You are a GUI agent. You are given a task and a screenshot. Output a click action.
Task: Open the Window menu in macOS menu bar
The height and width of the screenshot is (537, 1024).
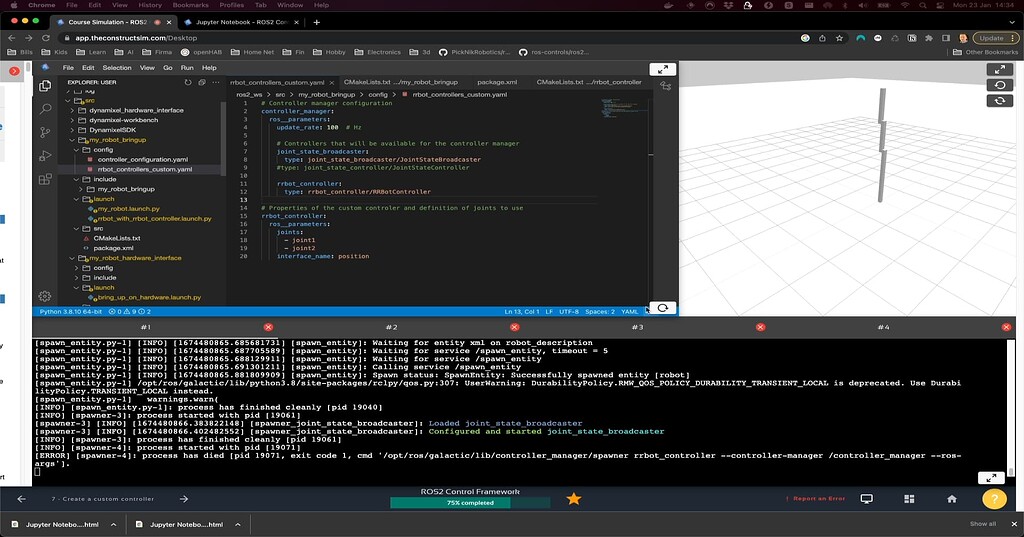click(290, 5)
